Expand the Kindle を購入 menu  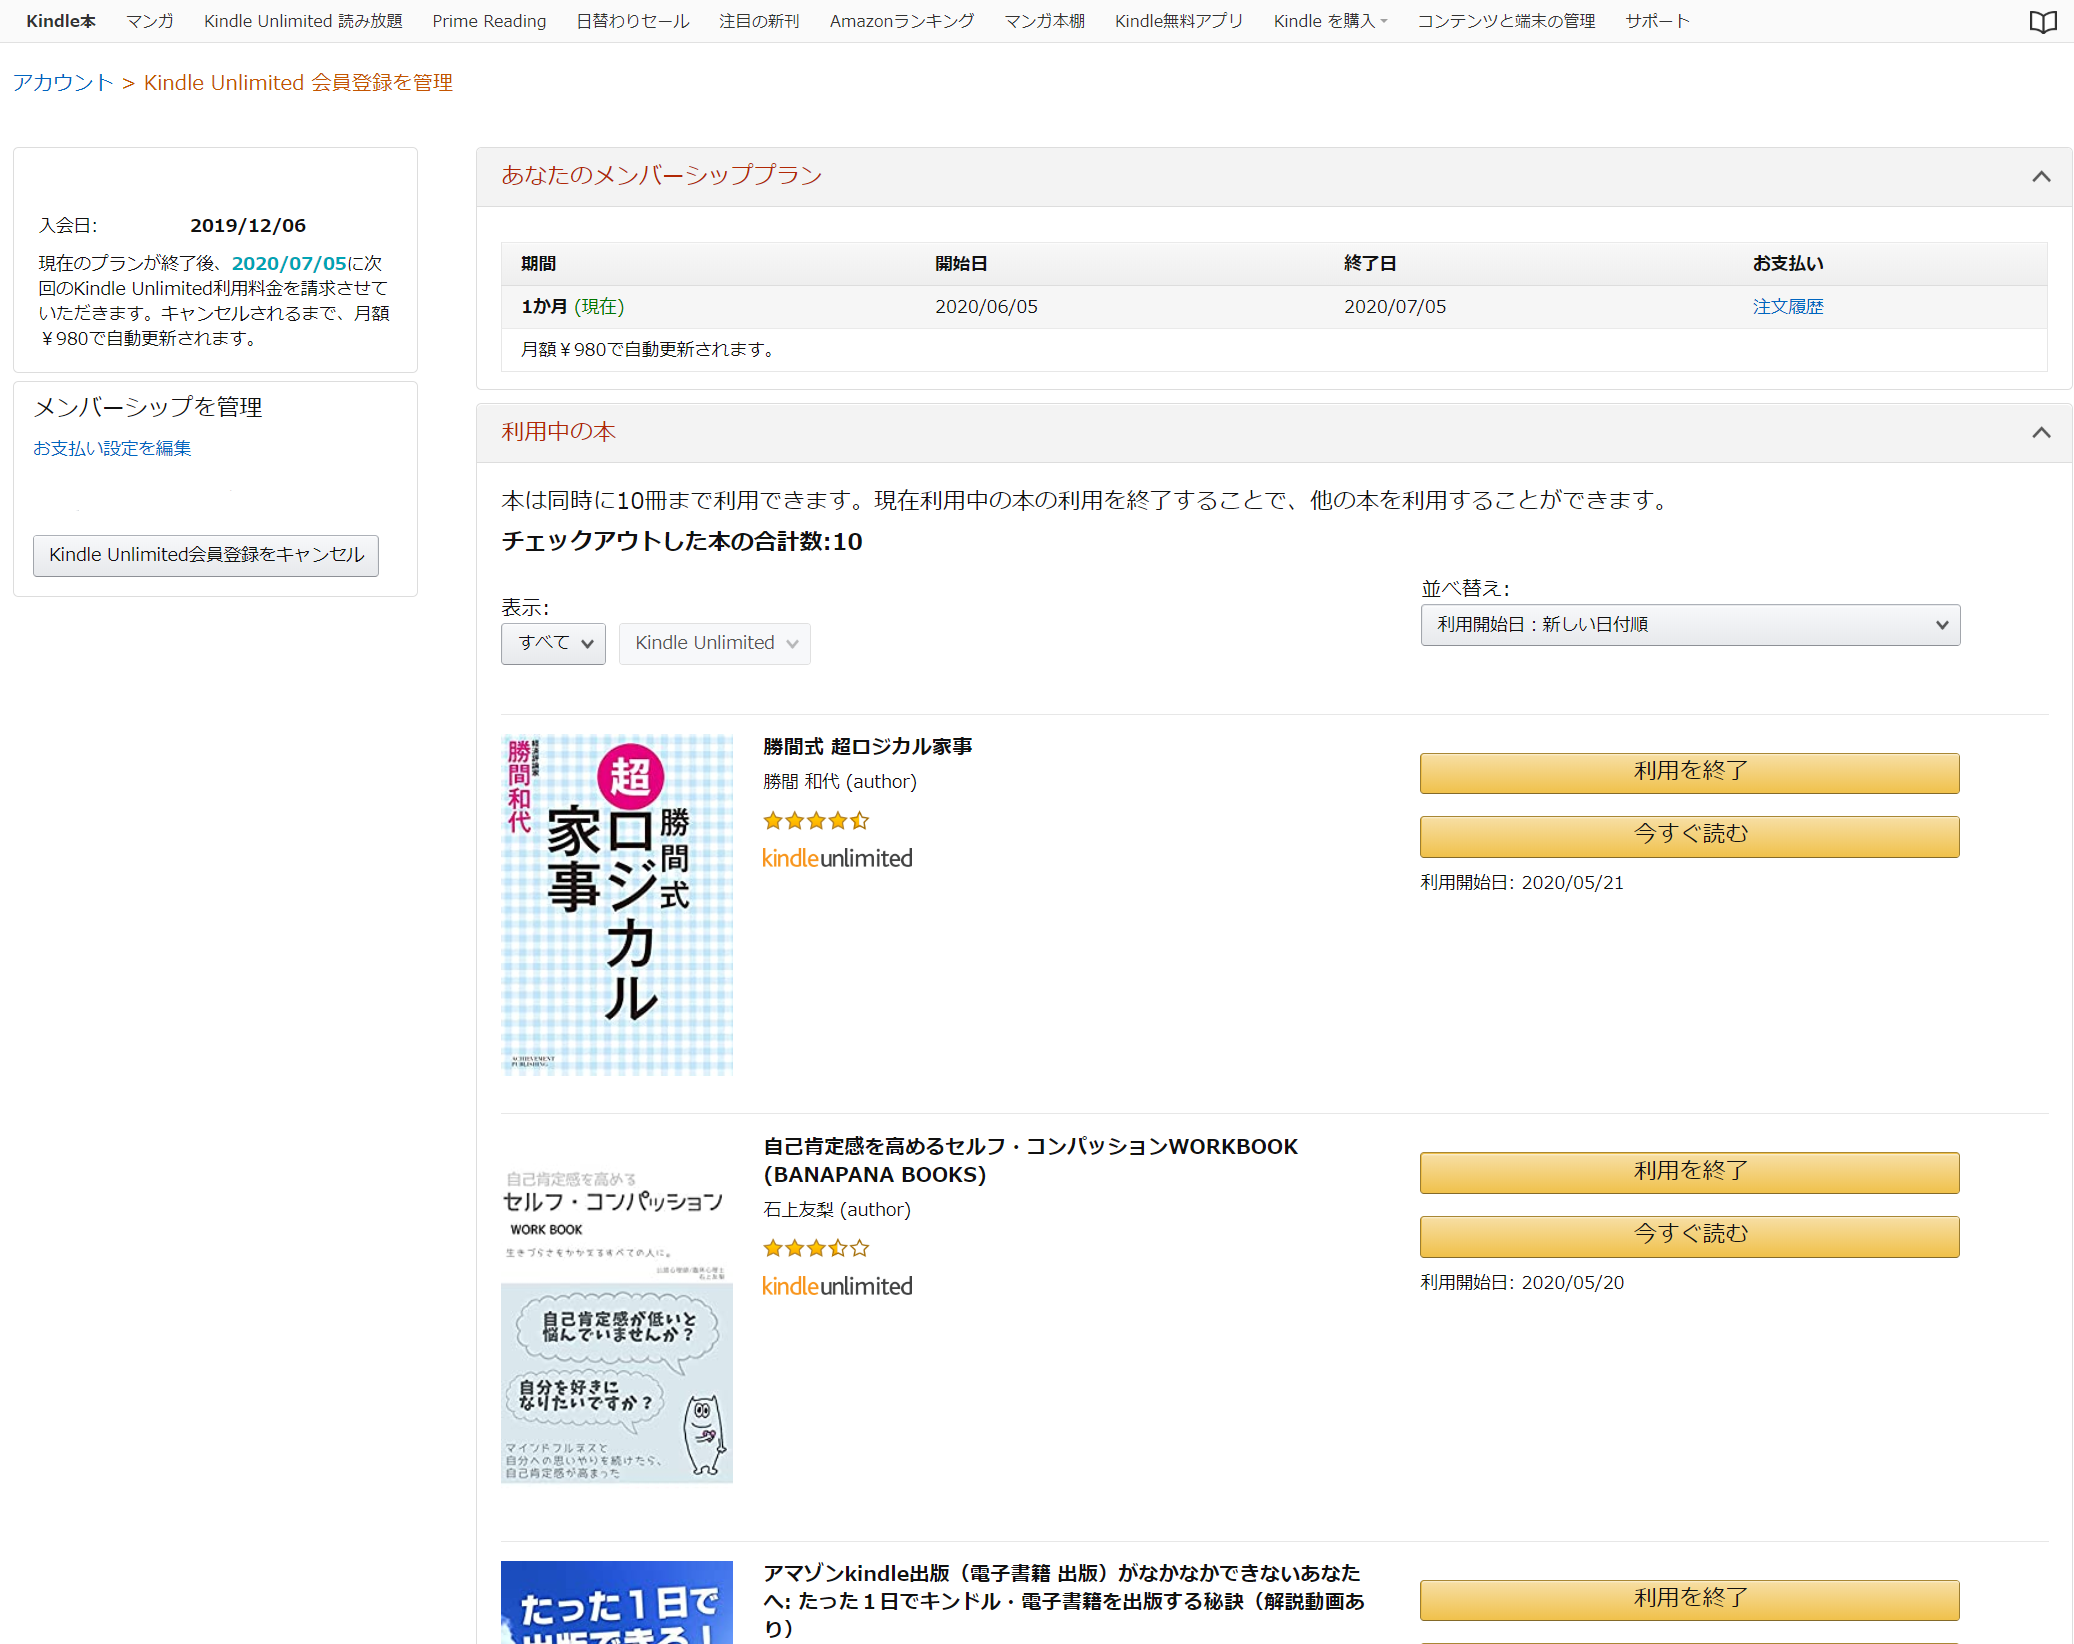[x=1330, y=21]
